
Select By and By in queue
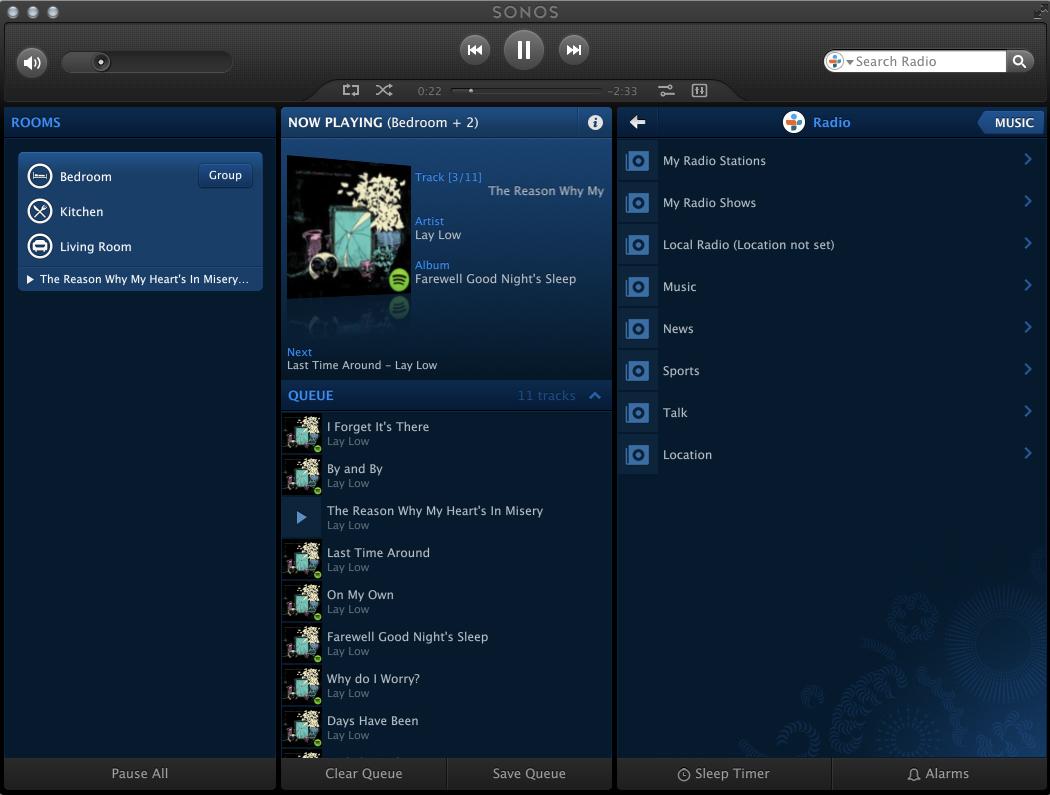(446, 476)
